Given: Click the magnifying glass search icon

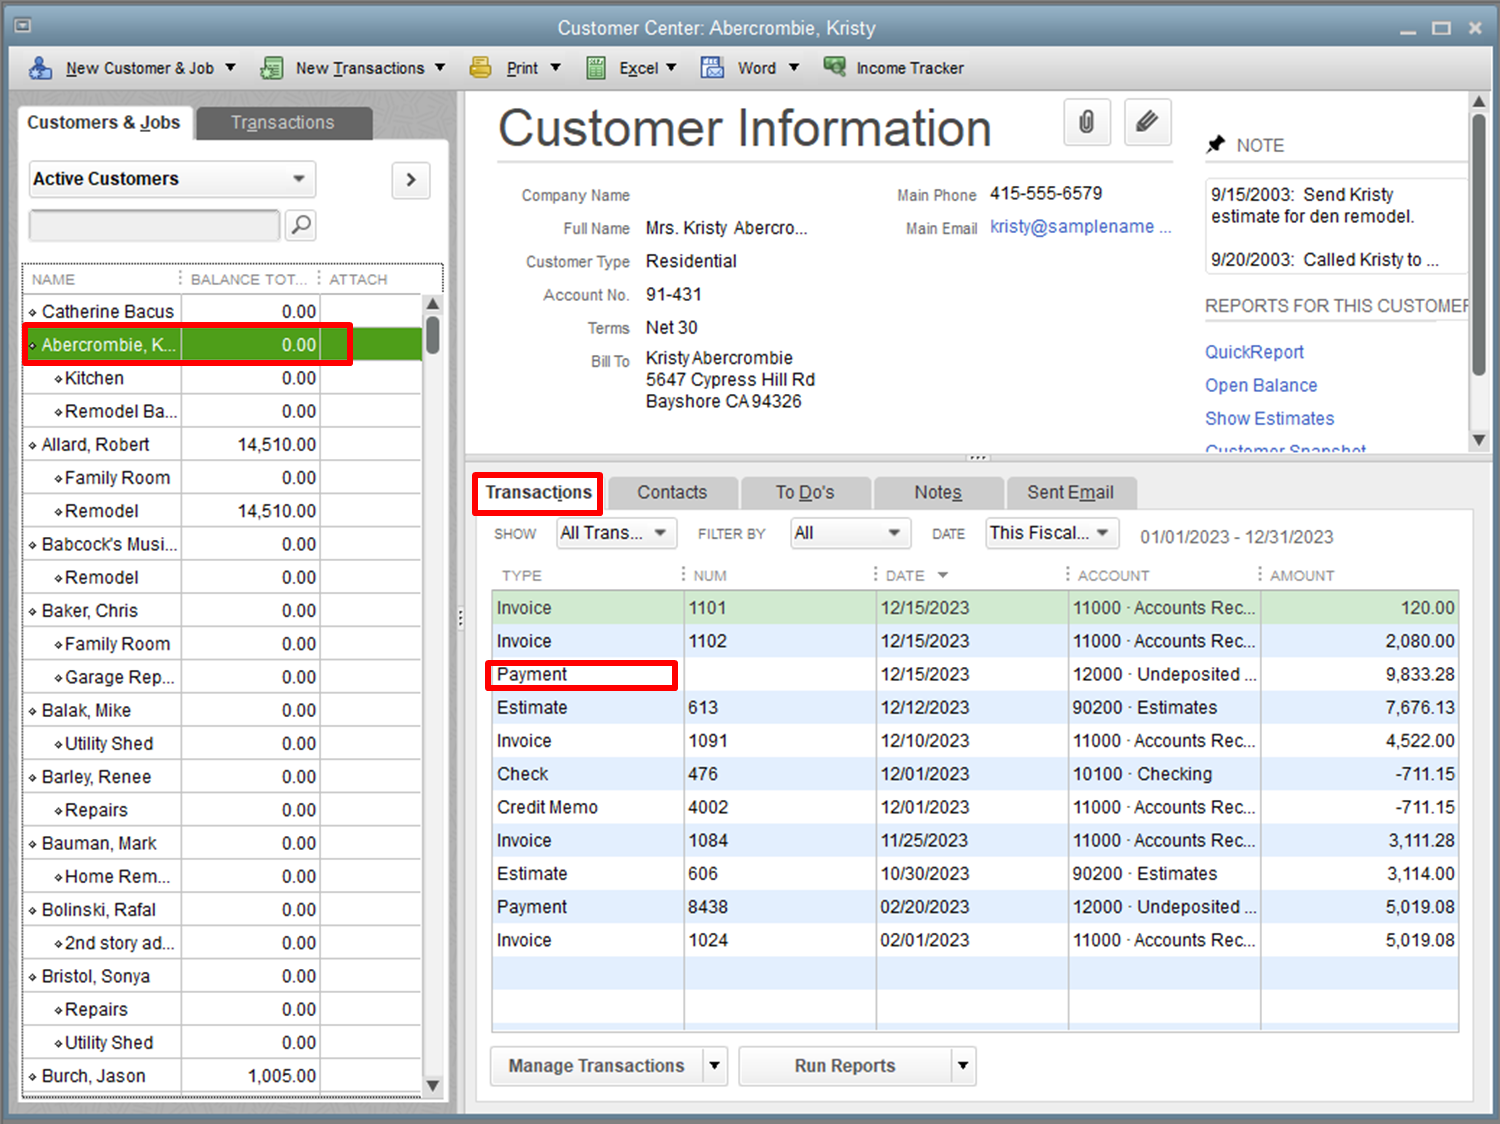Looking at the screenshot, I should [300, 225].
